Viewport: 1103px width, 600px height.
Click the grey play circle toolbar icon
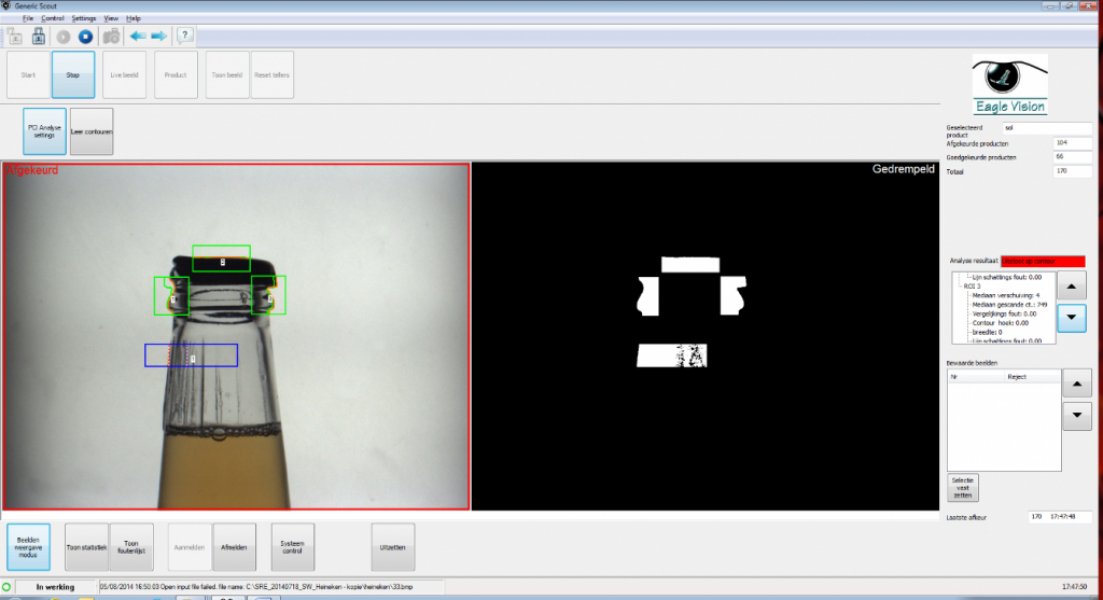tap(63, 36)
